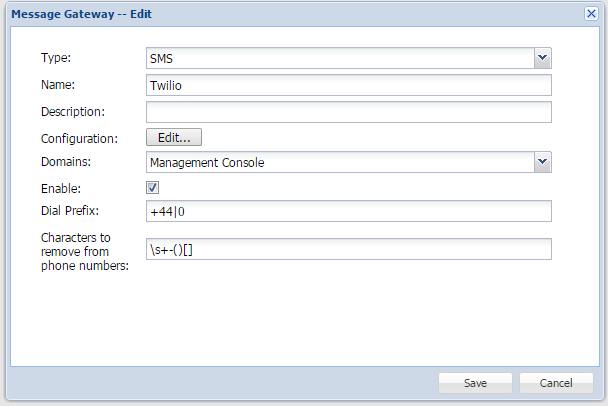Click the Domains: label
Screen dimensions: 608x406
[67, 161]
